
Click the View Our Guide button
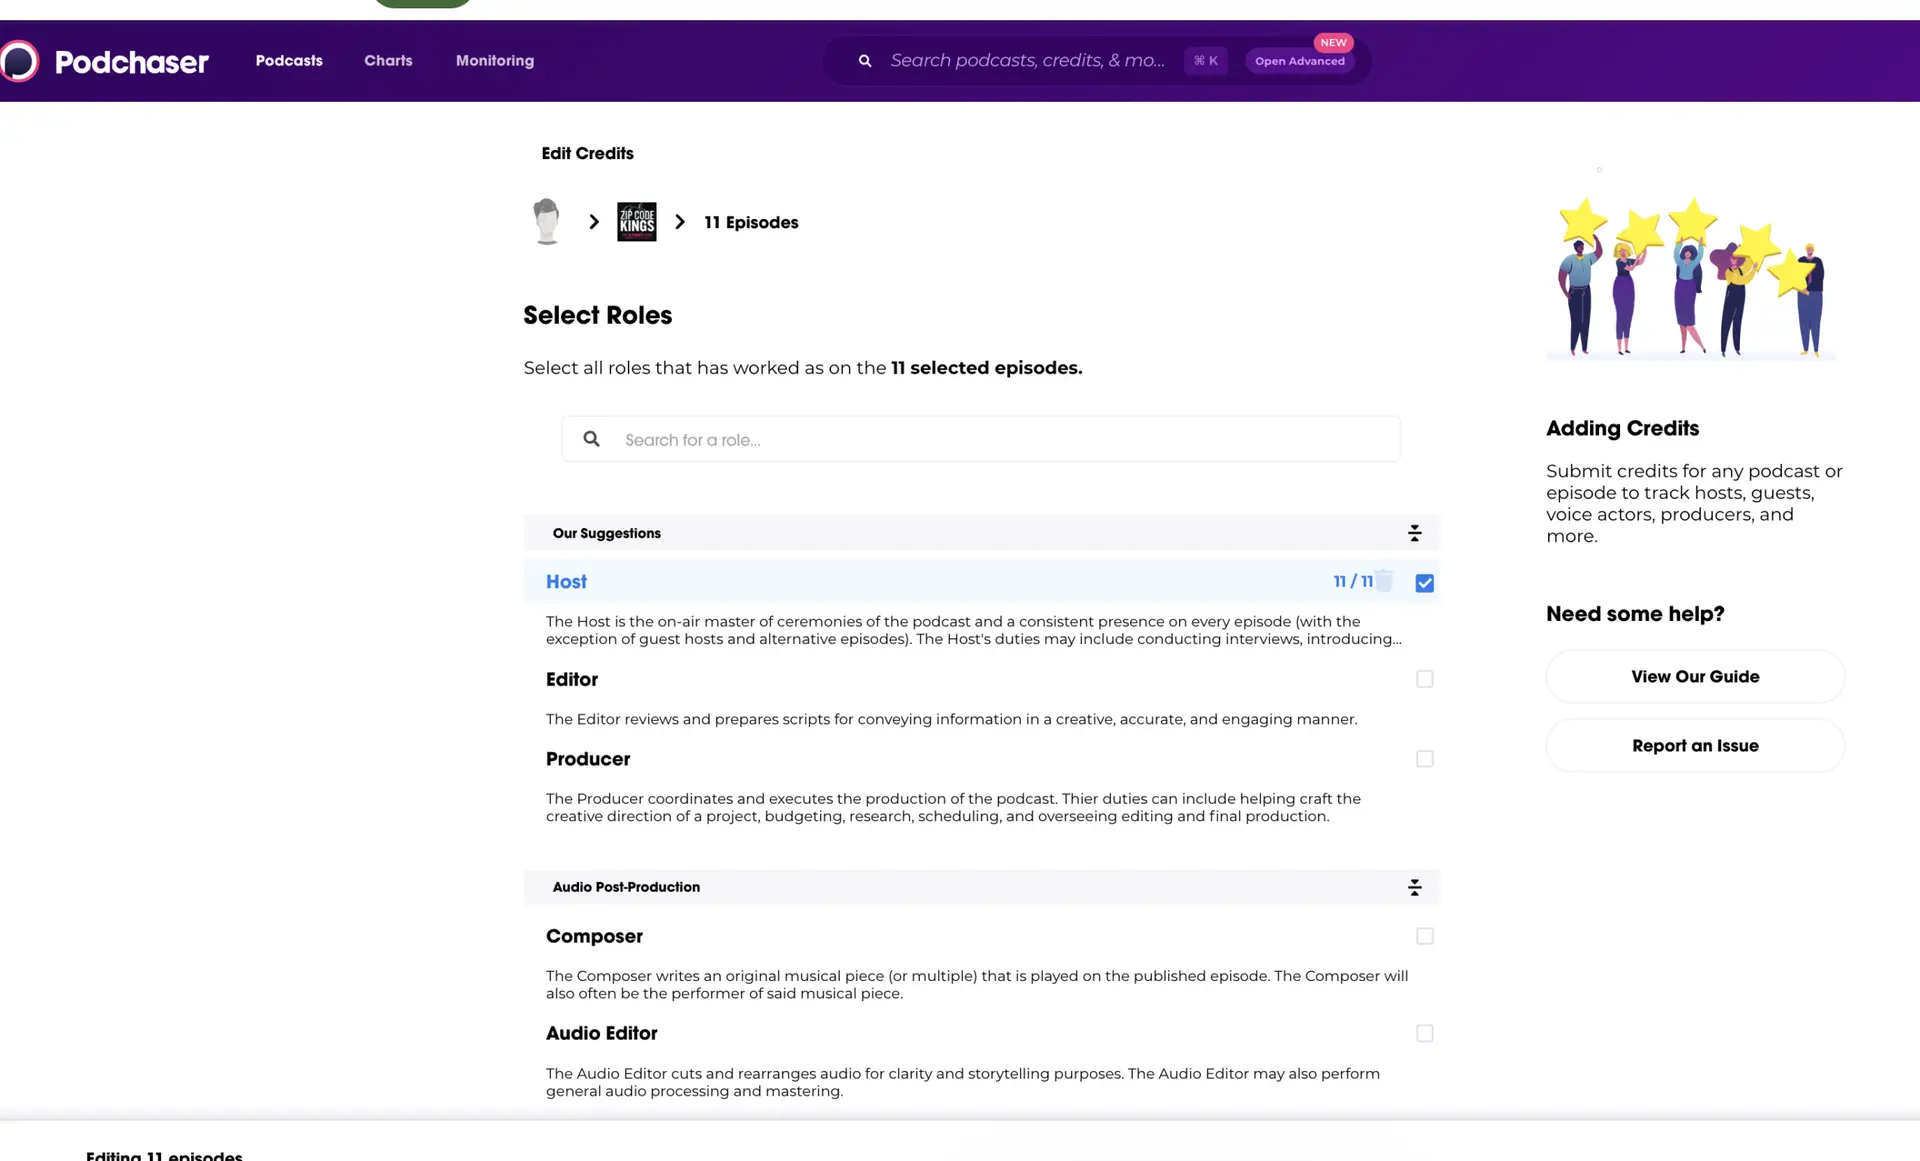(x=1694, y=676)
